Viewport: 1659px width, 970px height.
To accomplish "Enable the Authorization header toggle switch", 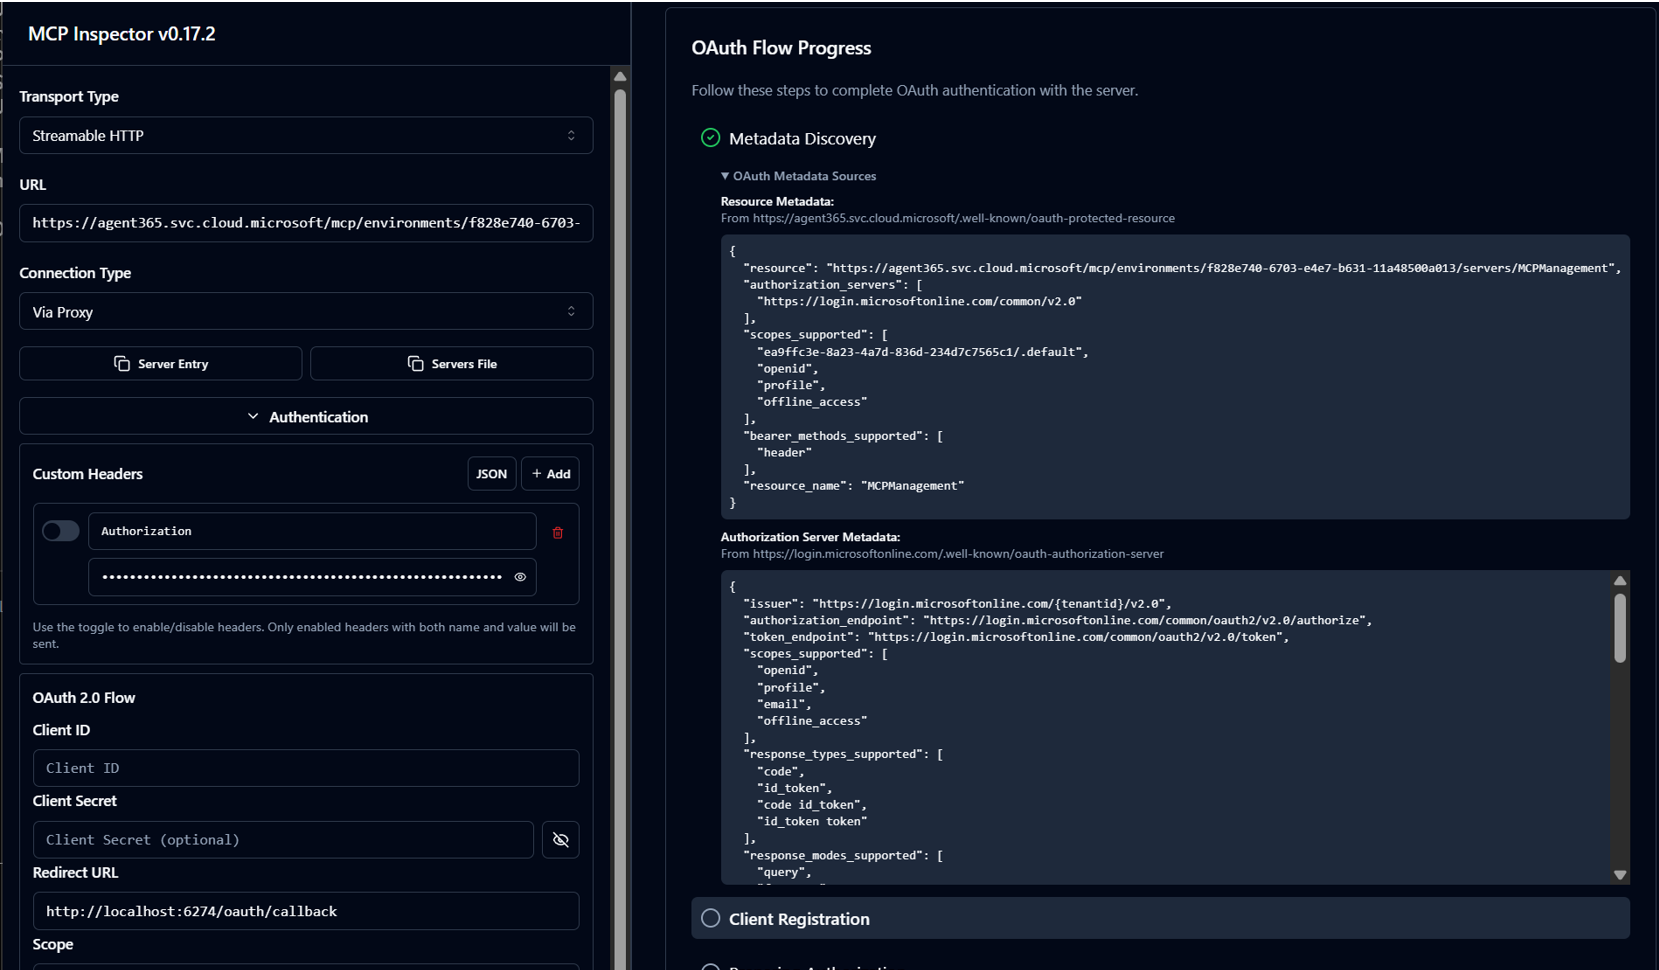I will tap(60, 531).
